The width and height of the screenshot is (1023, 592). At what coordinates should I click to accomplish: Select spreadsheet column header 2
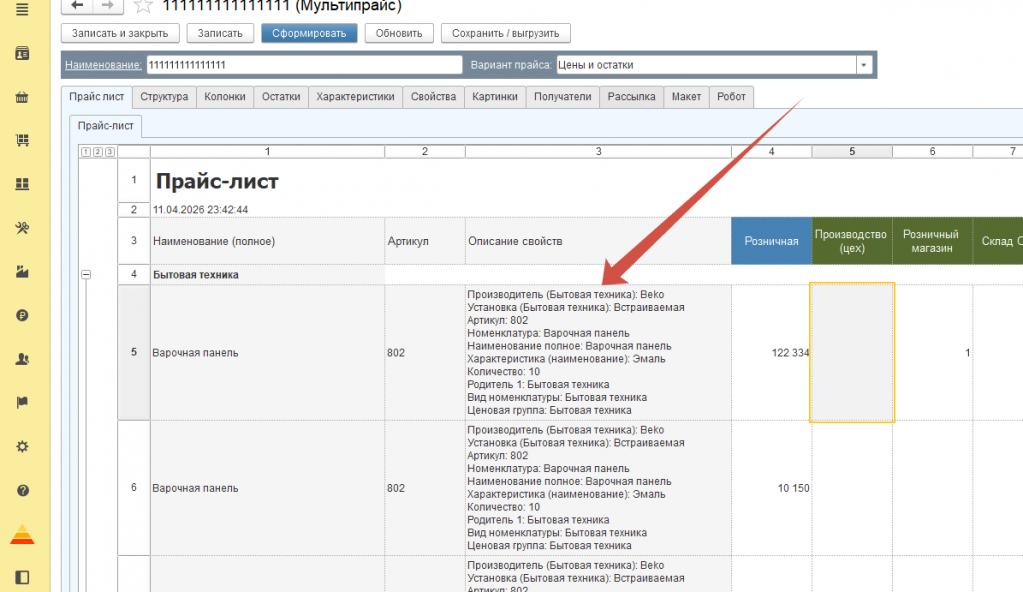point(425,151)
